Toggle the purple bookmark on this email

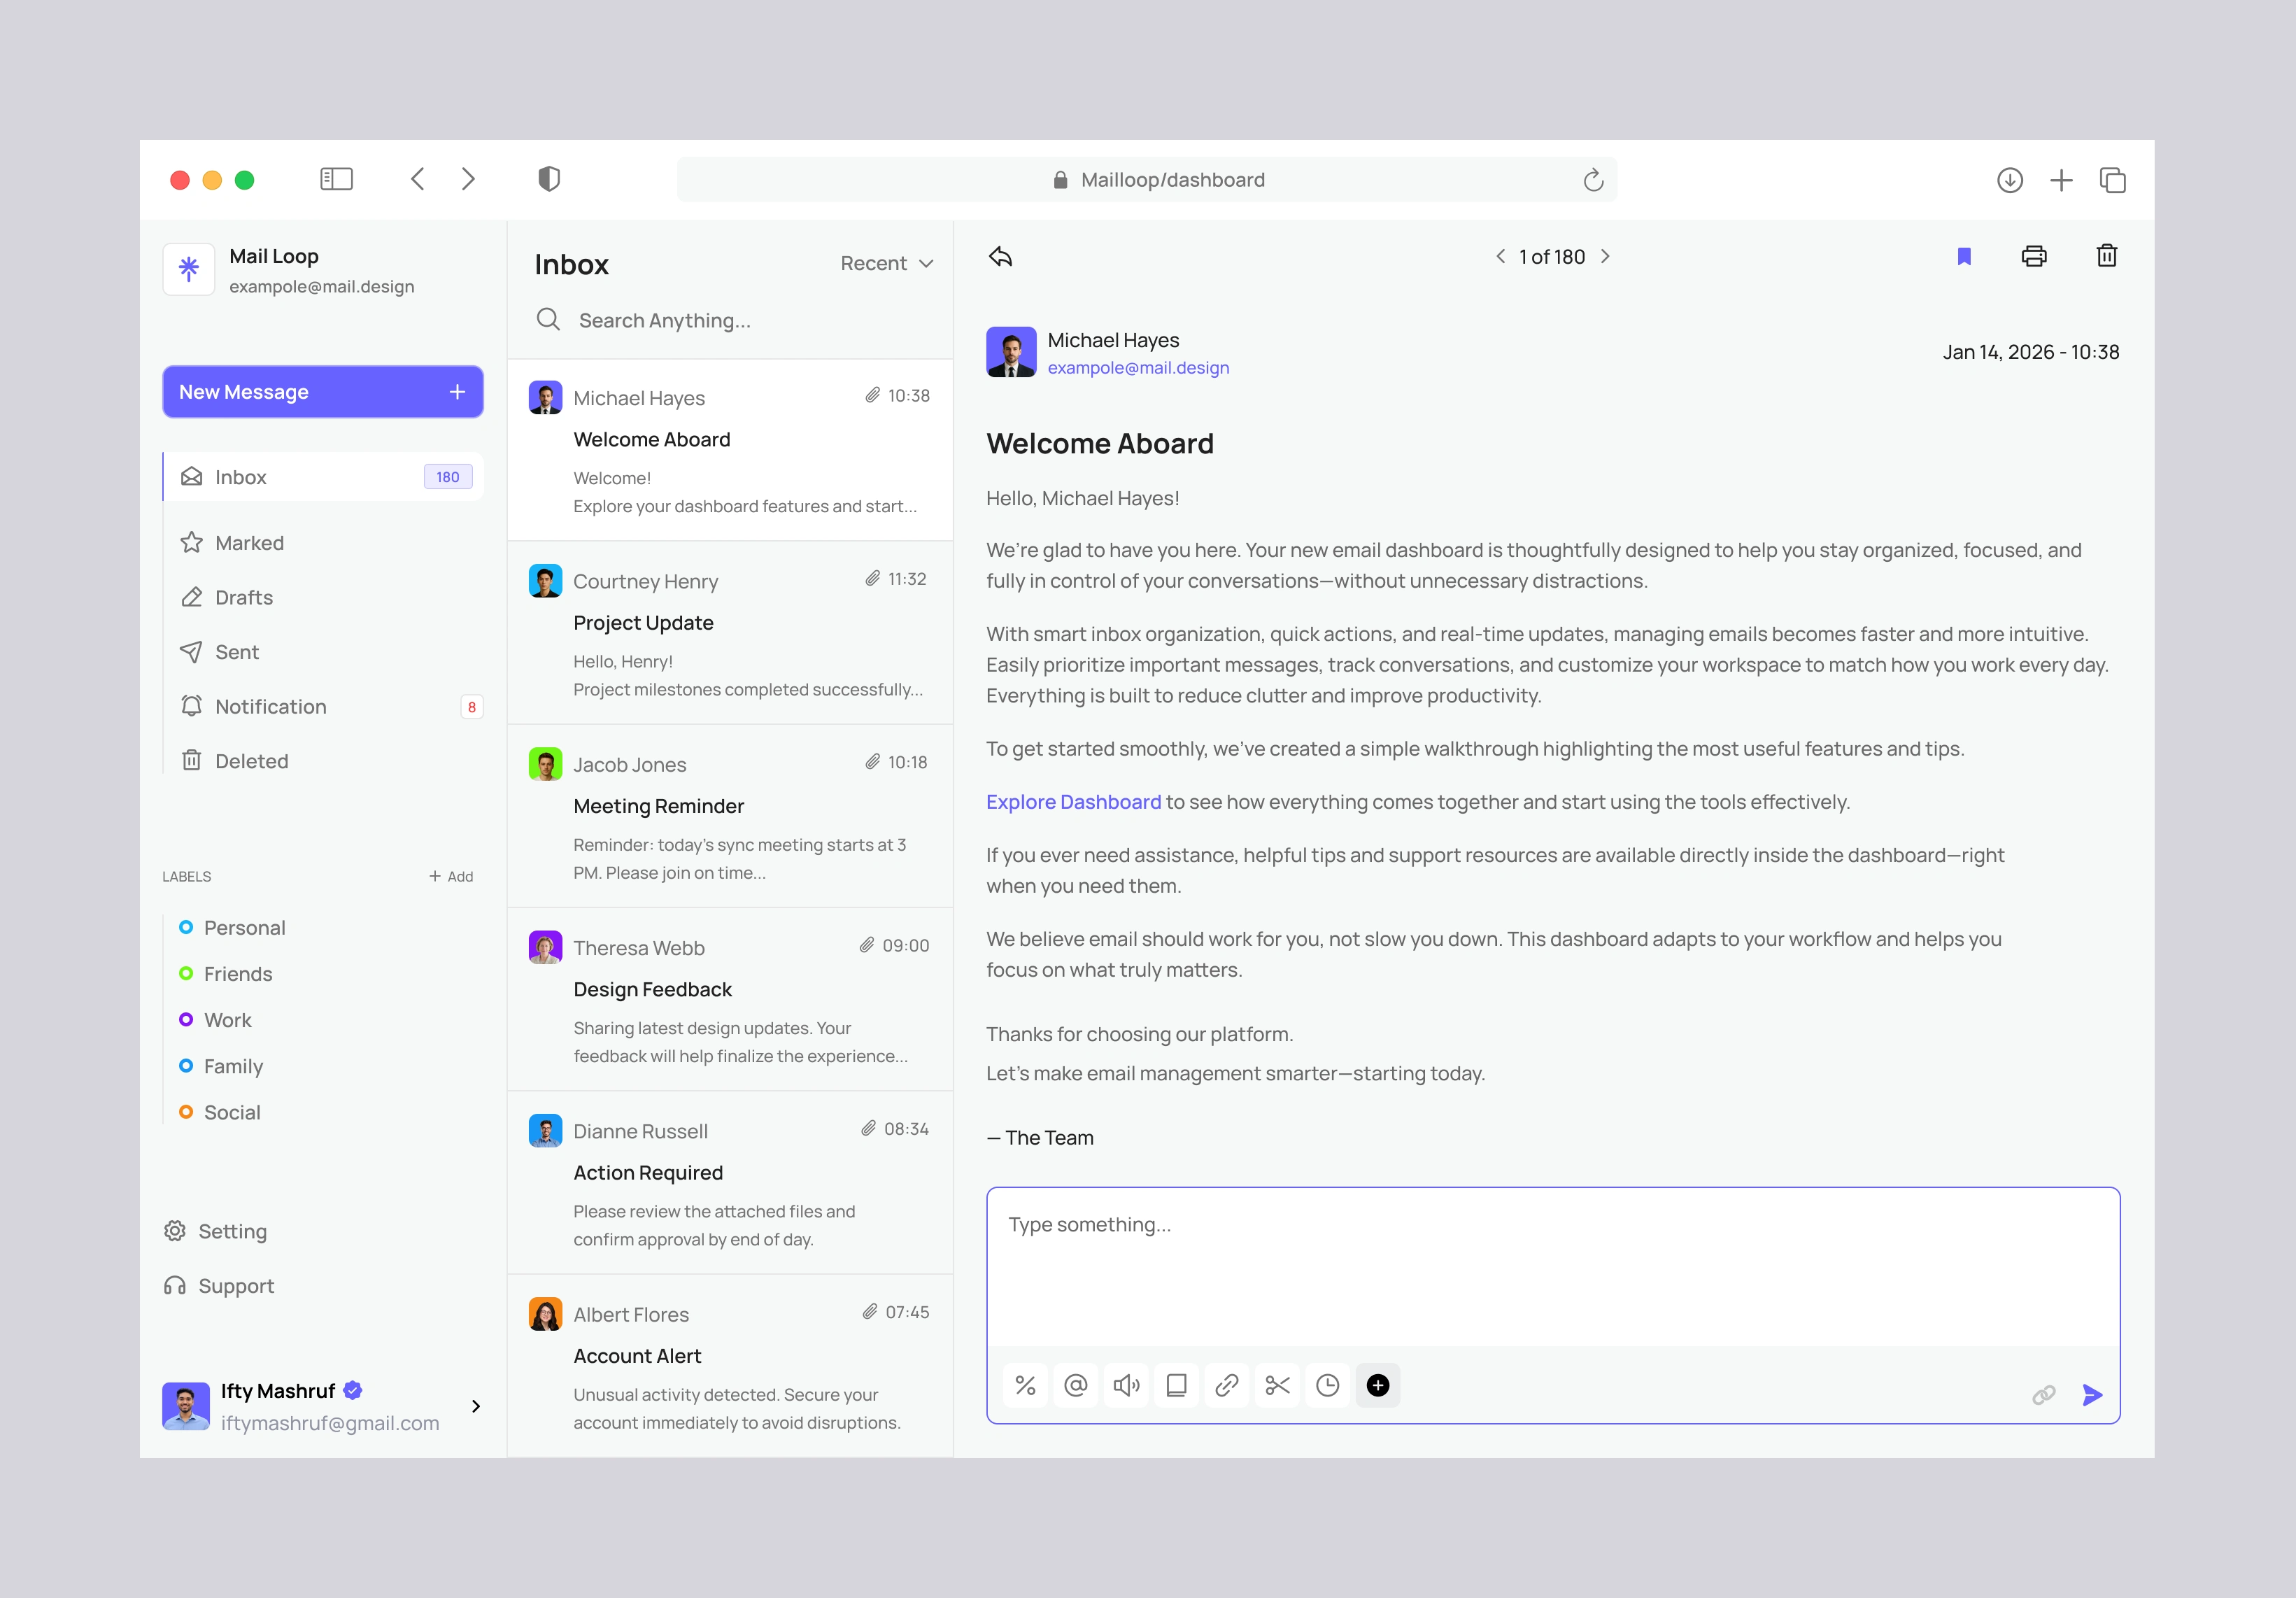click(x=1963, y=257)
